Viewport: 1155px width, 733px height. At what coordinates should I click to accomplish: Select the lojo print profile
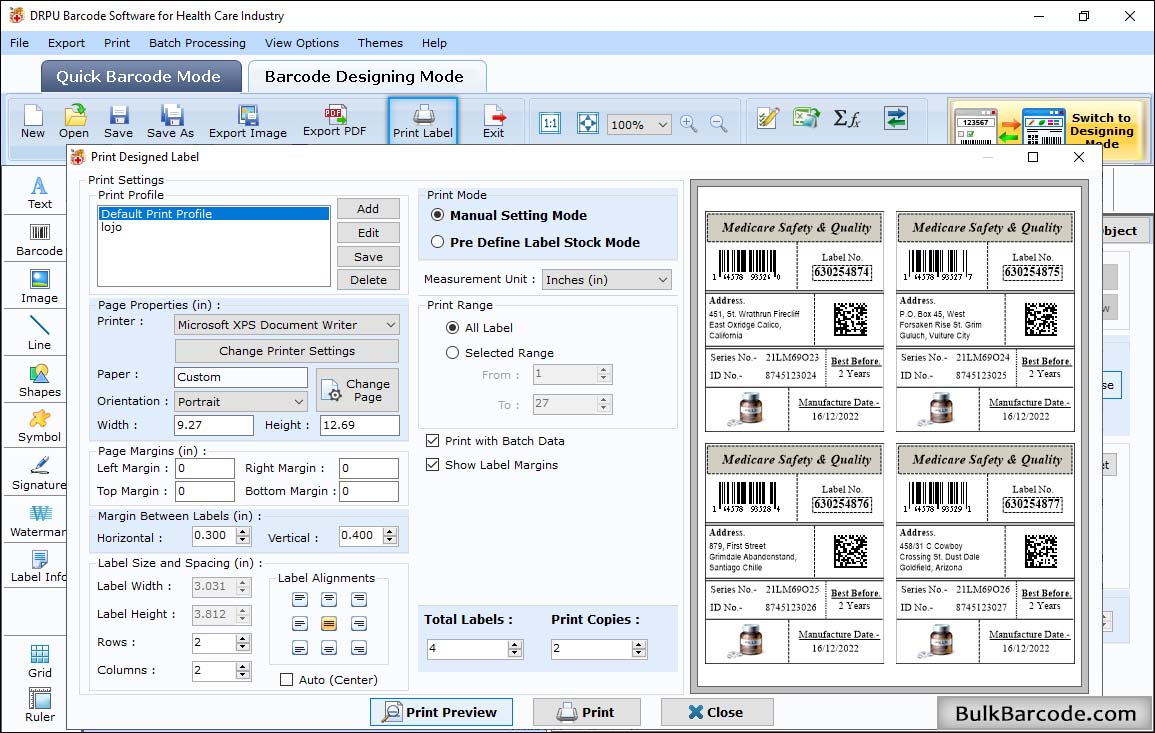coord(111,228)
